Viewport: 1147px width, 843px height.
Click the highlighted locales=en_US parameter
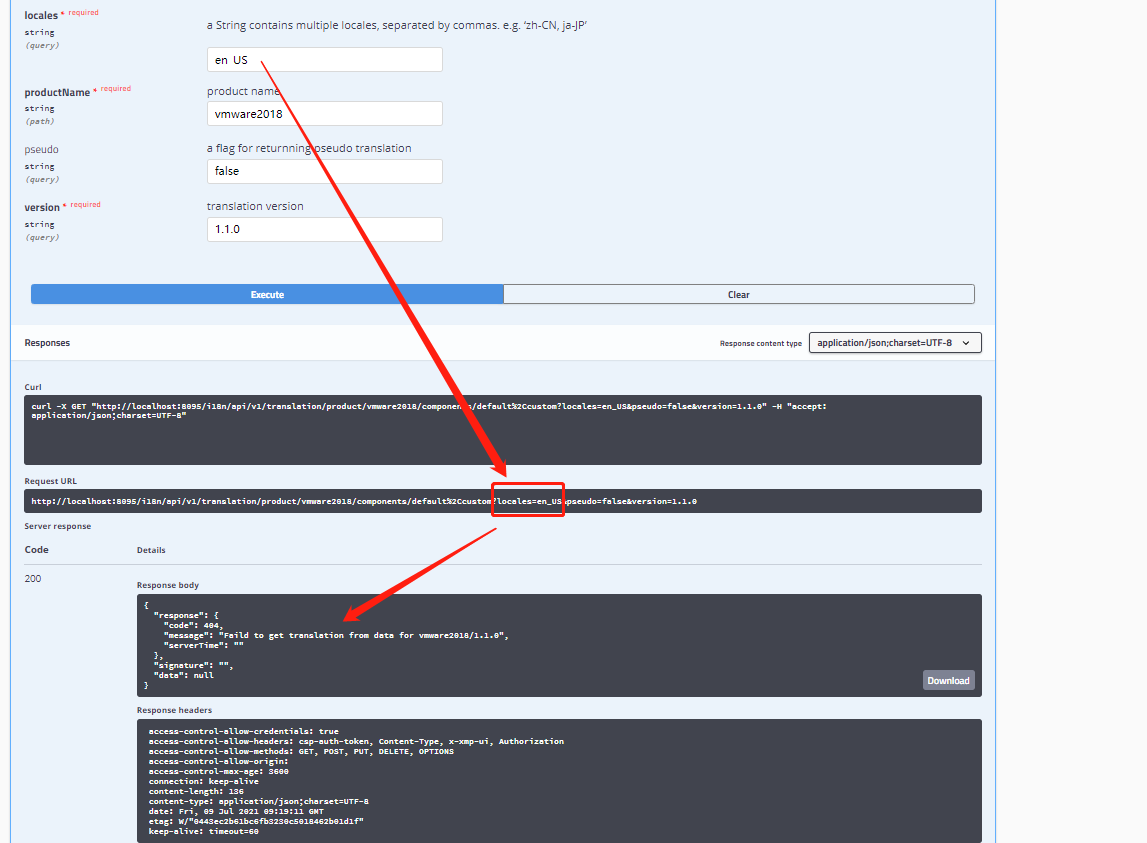[528, 500]
